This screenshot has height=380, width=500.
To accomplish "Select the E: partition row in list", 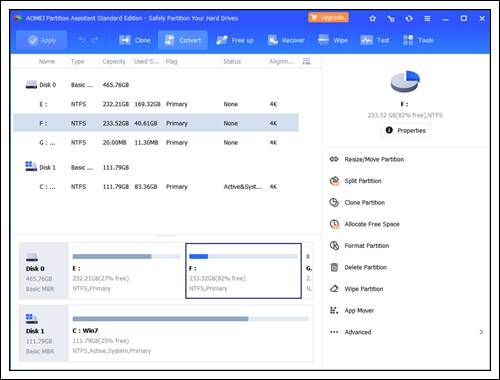I will click(x=156, y=104).
